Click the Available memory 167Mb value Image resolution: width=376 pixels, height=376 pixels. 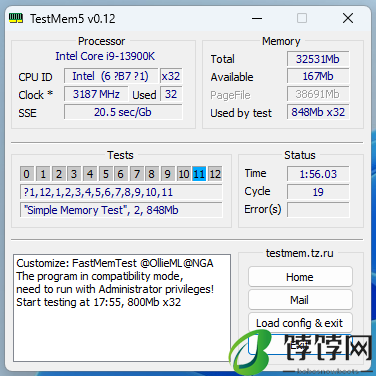[x=318, y=76]
